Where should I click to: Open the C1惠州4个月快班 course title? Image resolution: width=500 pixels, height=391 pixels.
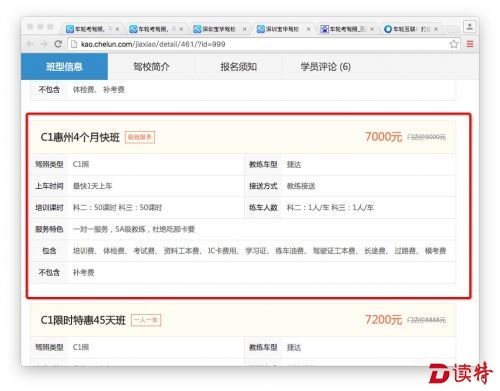tap(80, 137)
